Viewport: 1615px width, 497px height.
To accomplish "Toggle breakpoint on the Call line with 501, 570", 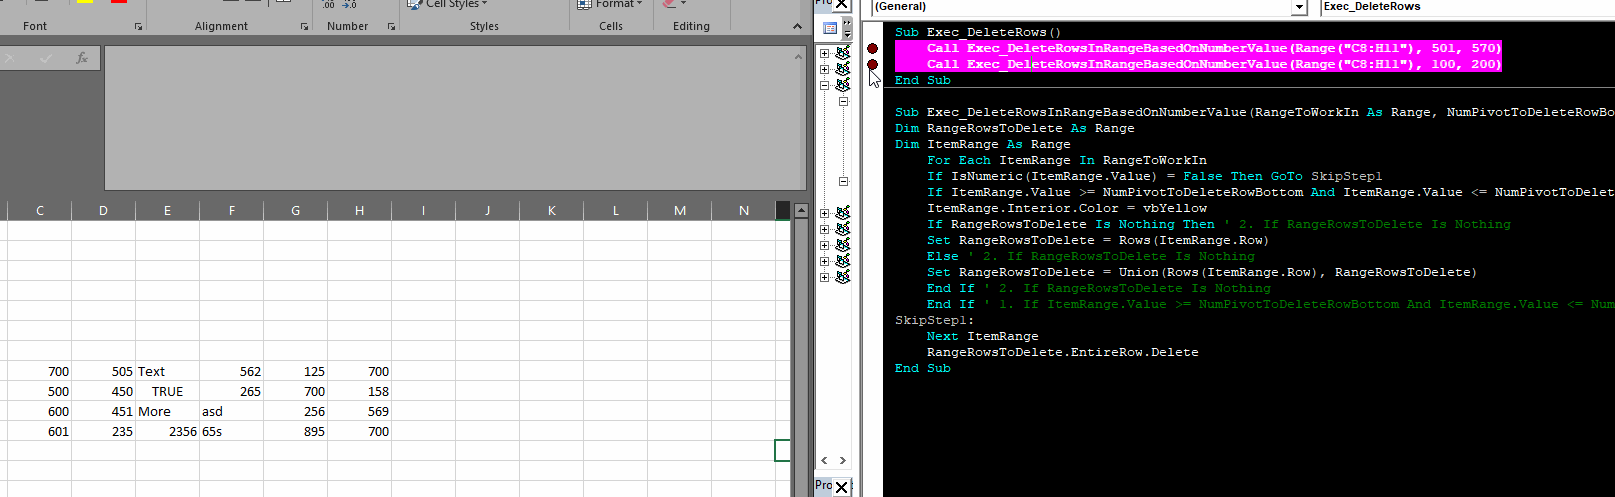I will [872, 48].
